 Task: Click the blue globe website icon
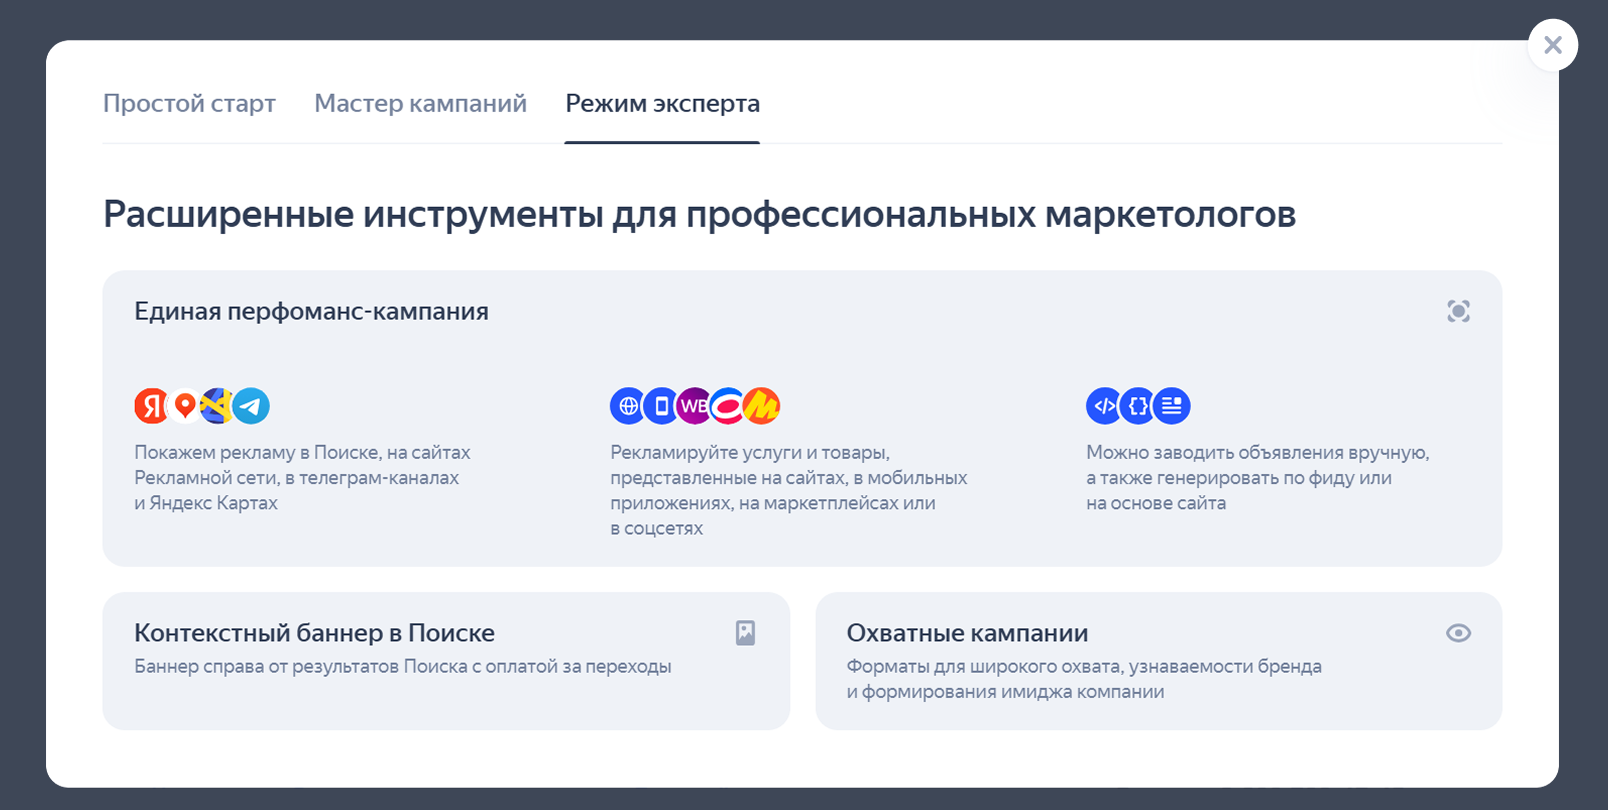pos(628,406)
